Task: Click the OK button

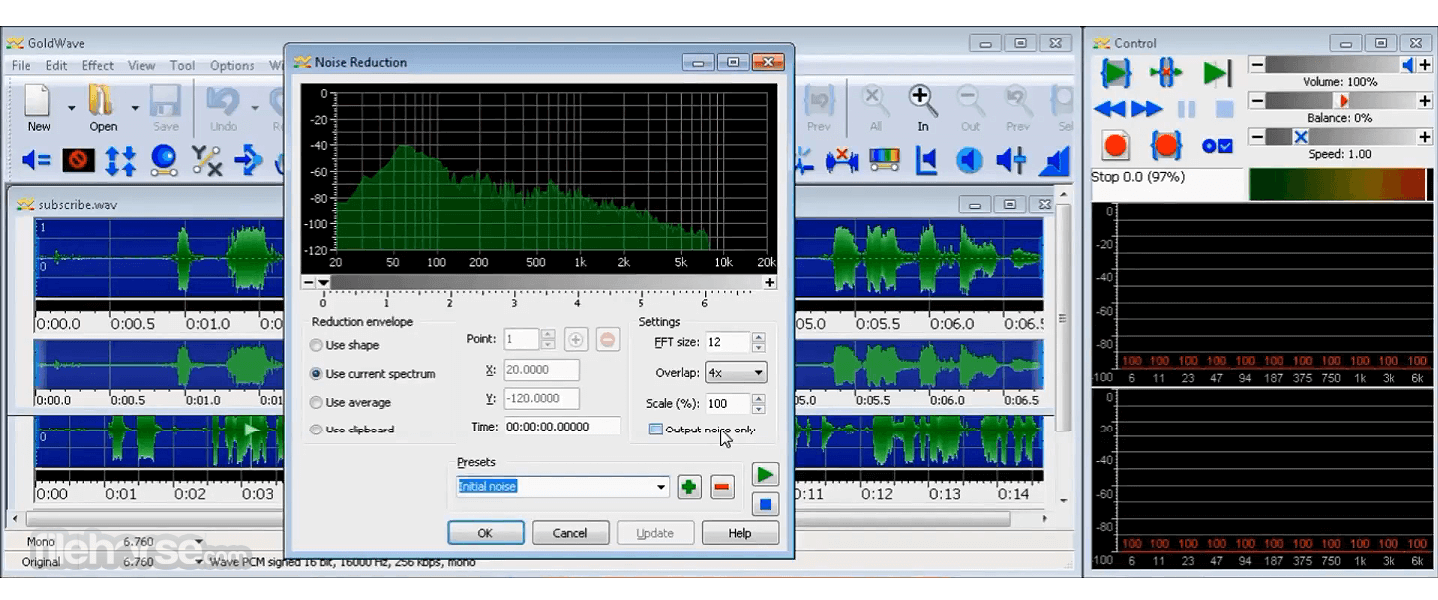Action: click(x=485, y=533)
